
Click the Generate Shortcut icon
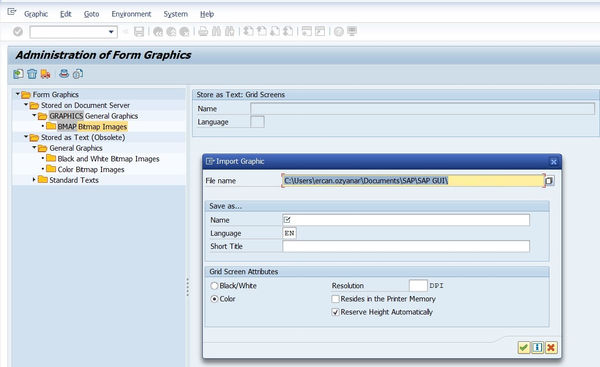pos(320,32)
